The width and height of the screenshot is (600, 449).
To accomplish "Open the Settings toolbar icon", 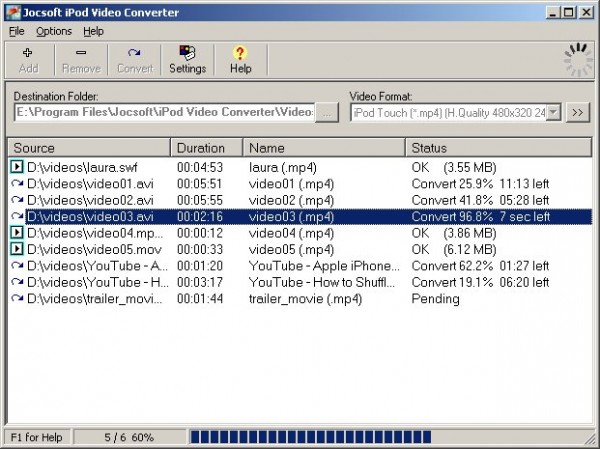I will click(187, 53).
